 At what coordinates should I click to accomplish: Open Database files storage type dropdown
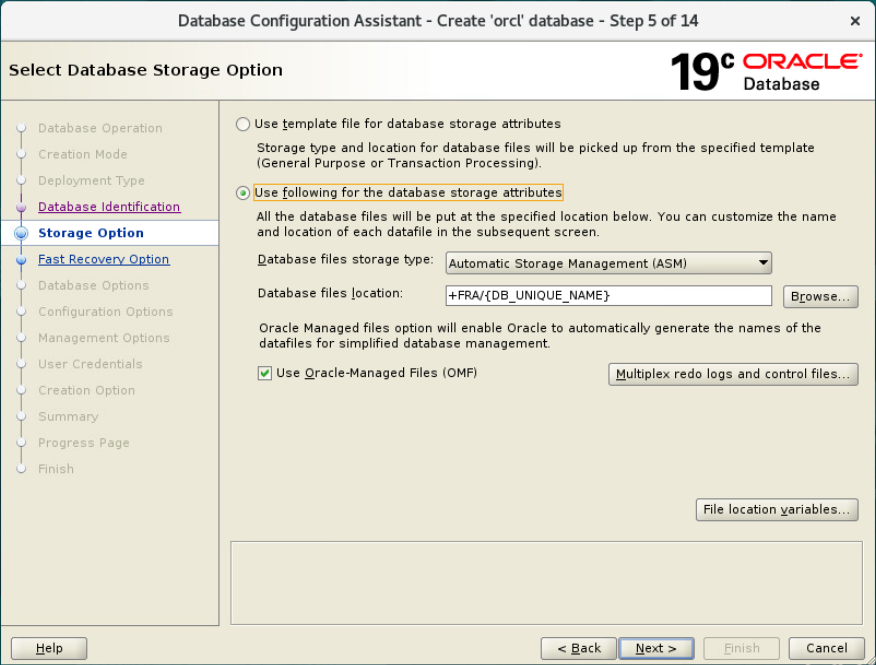tap(608, 263)
